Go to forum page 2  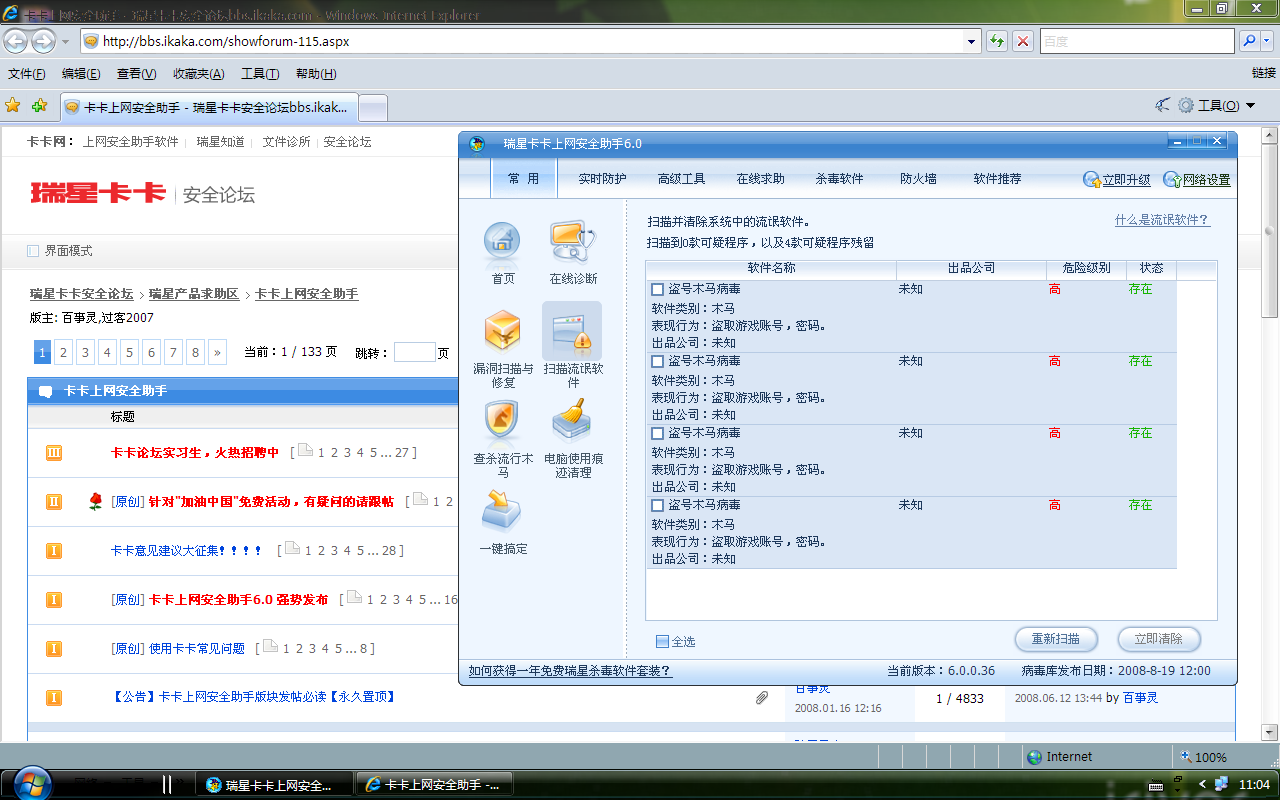[x=63, y=352]
